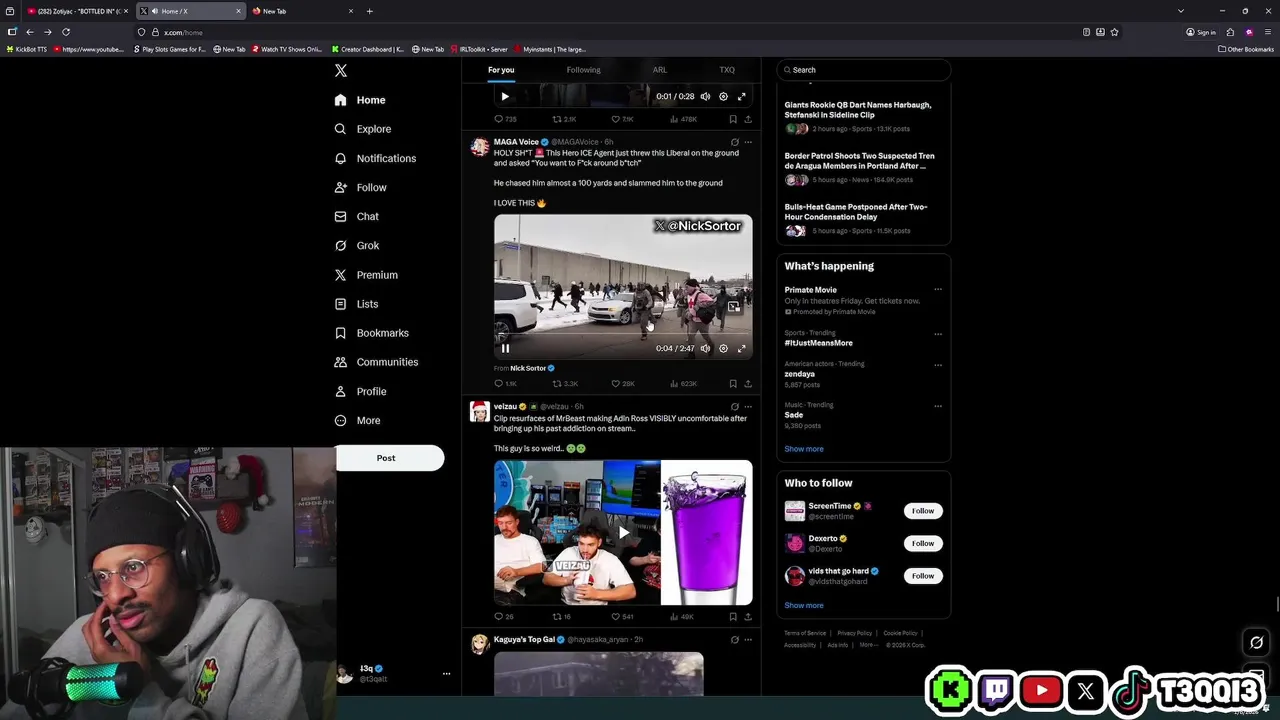Viewport: 1280px width, 720px height.
Task: Open more options on velzau post
Action: tap(747, 407)
